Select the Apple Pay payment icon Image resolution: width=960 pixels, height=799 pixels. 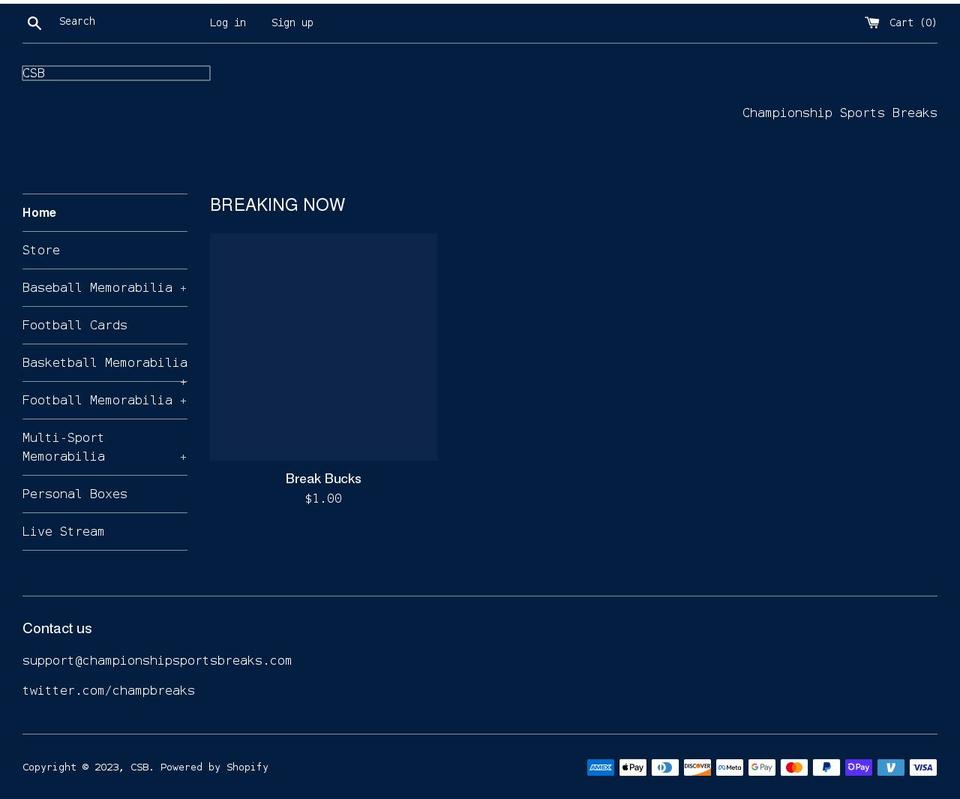point(632,767)
